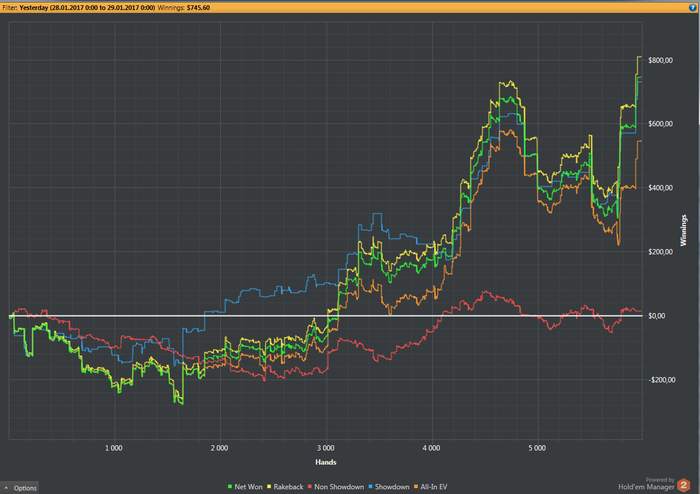The image size is (700, 494).
Task: Click the '2 000' hands axis label
Action: pyautogui.click(x=219, y=448)
